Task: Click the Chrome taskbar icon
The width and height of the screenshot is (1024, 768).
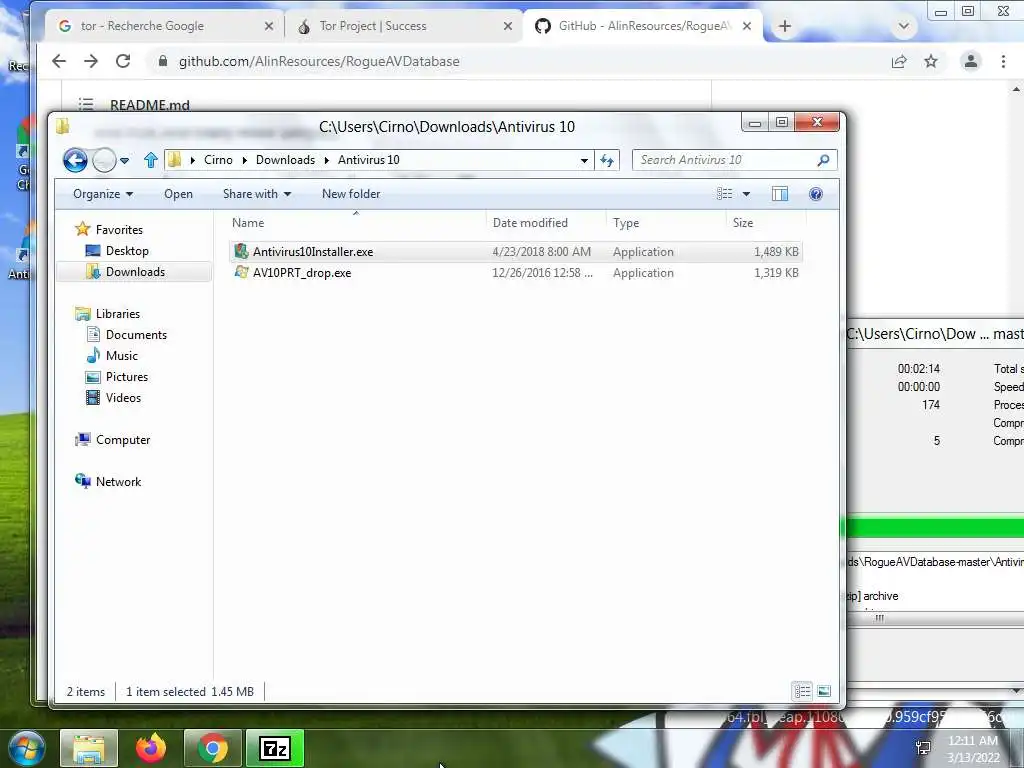Action: tap(213, 748)
